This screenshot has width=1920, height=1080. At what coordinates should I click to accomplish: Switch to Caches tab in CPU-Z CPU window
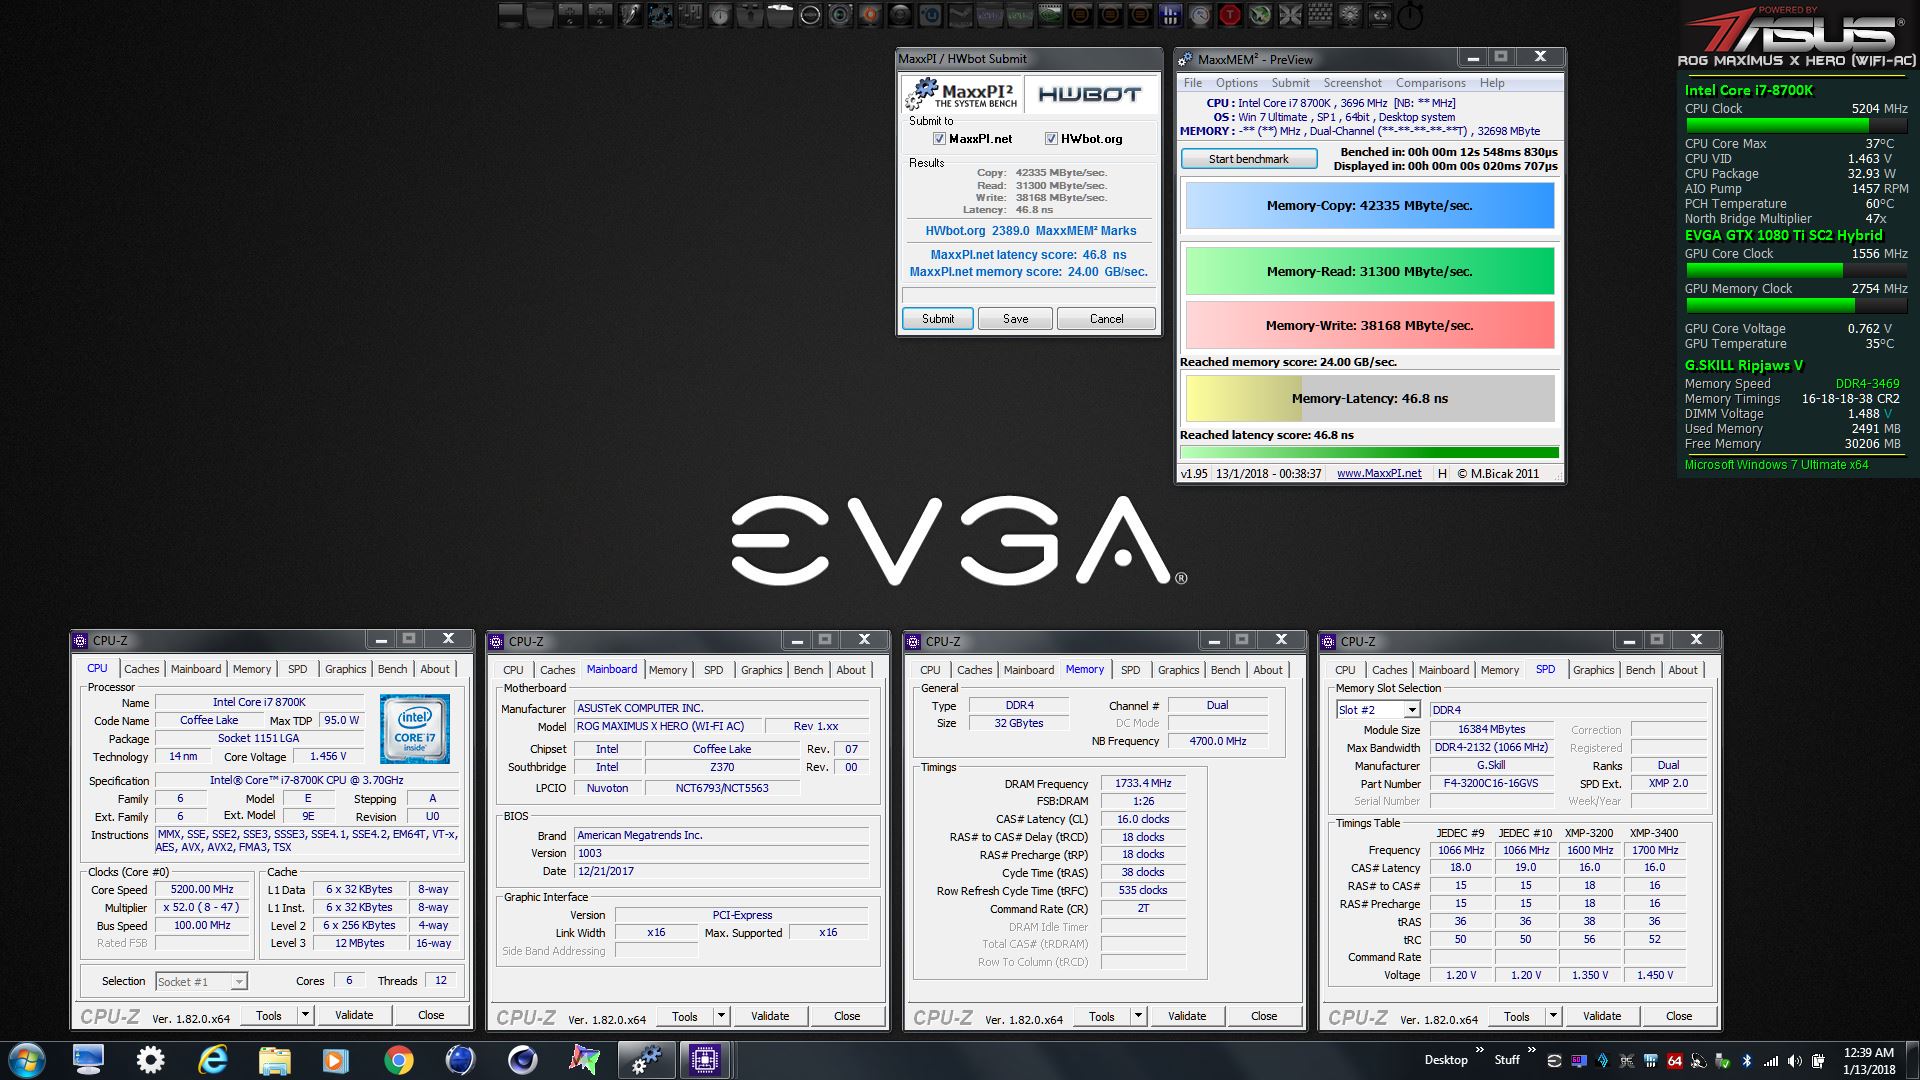[141, 669]
